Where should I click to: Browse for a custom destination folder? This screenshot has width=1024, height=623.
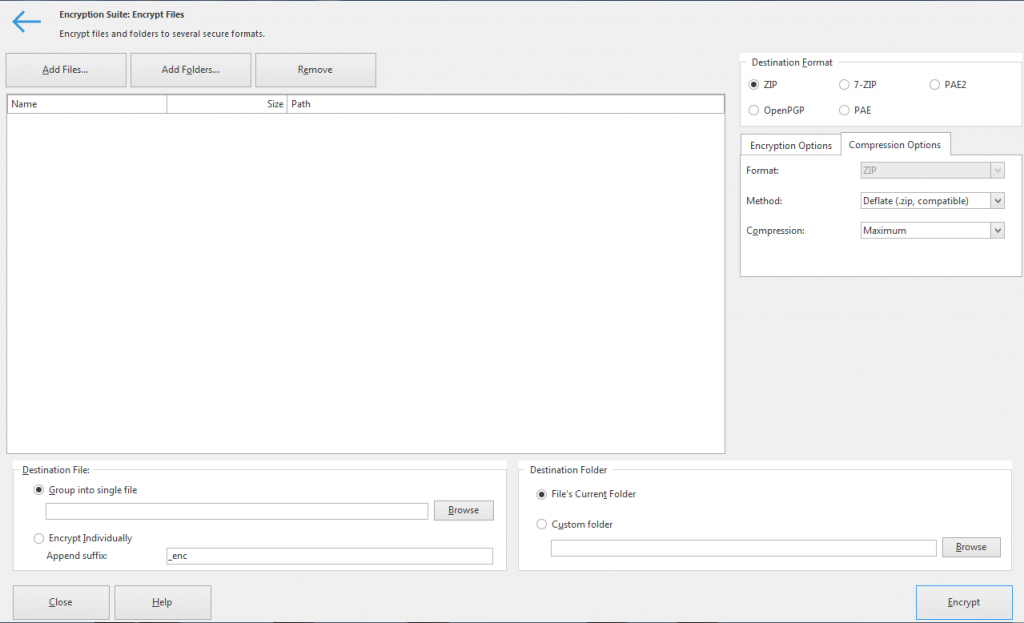(x=971, y=547)
